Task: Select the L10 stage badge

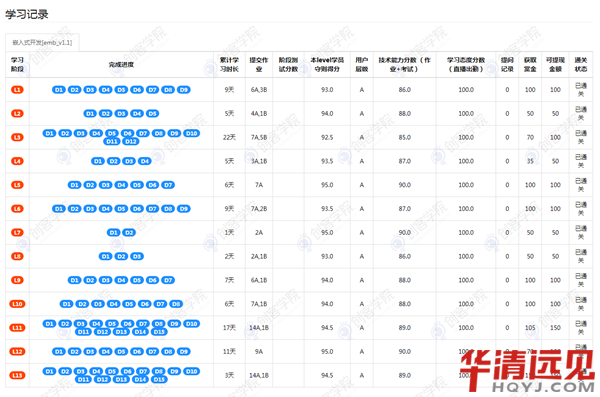Action: tap(17, 304)
